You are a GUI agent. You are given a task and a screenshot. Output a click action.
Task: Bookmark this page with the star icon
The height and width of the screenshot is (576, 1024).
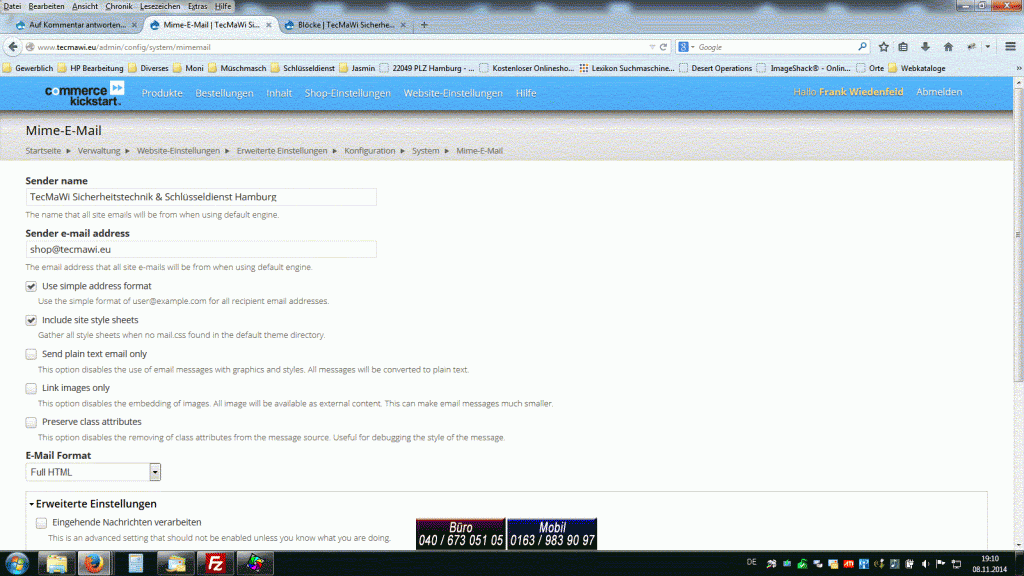(x=884, y=47)
